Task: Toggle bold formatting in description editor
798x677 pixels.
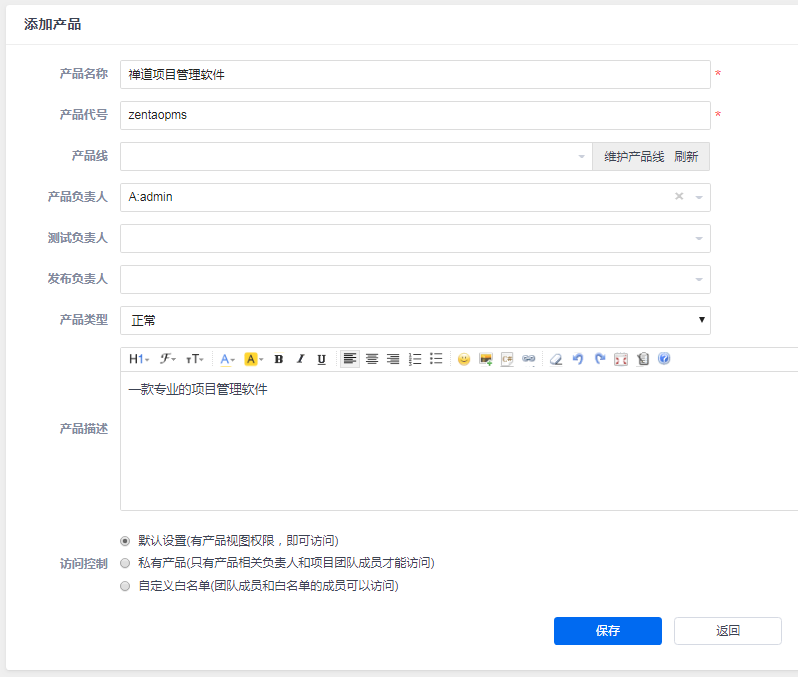Action: coord(278,359)
